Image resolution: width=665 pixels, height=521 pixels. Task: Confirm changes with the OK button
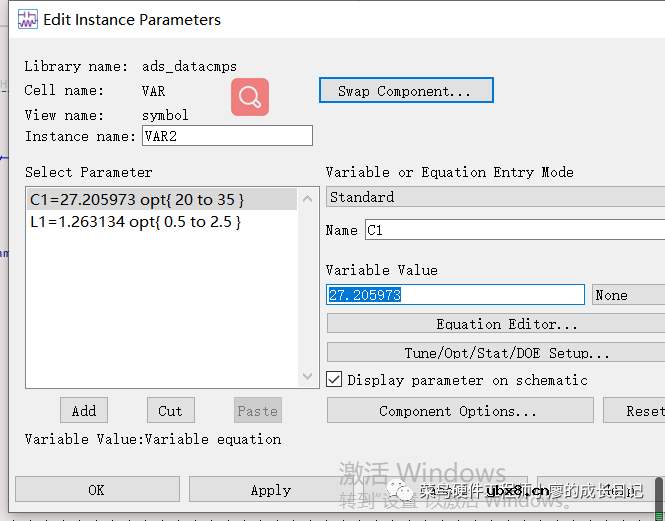tap(96, 490)
